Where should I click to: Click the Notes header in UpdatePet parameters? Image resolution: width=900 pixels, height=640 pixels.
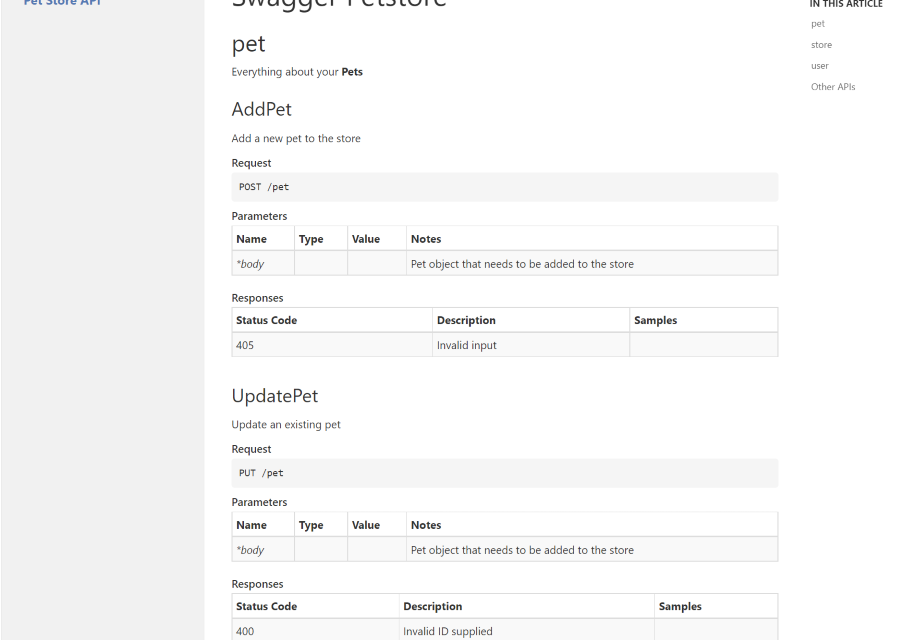coord(426,525)
